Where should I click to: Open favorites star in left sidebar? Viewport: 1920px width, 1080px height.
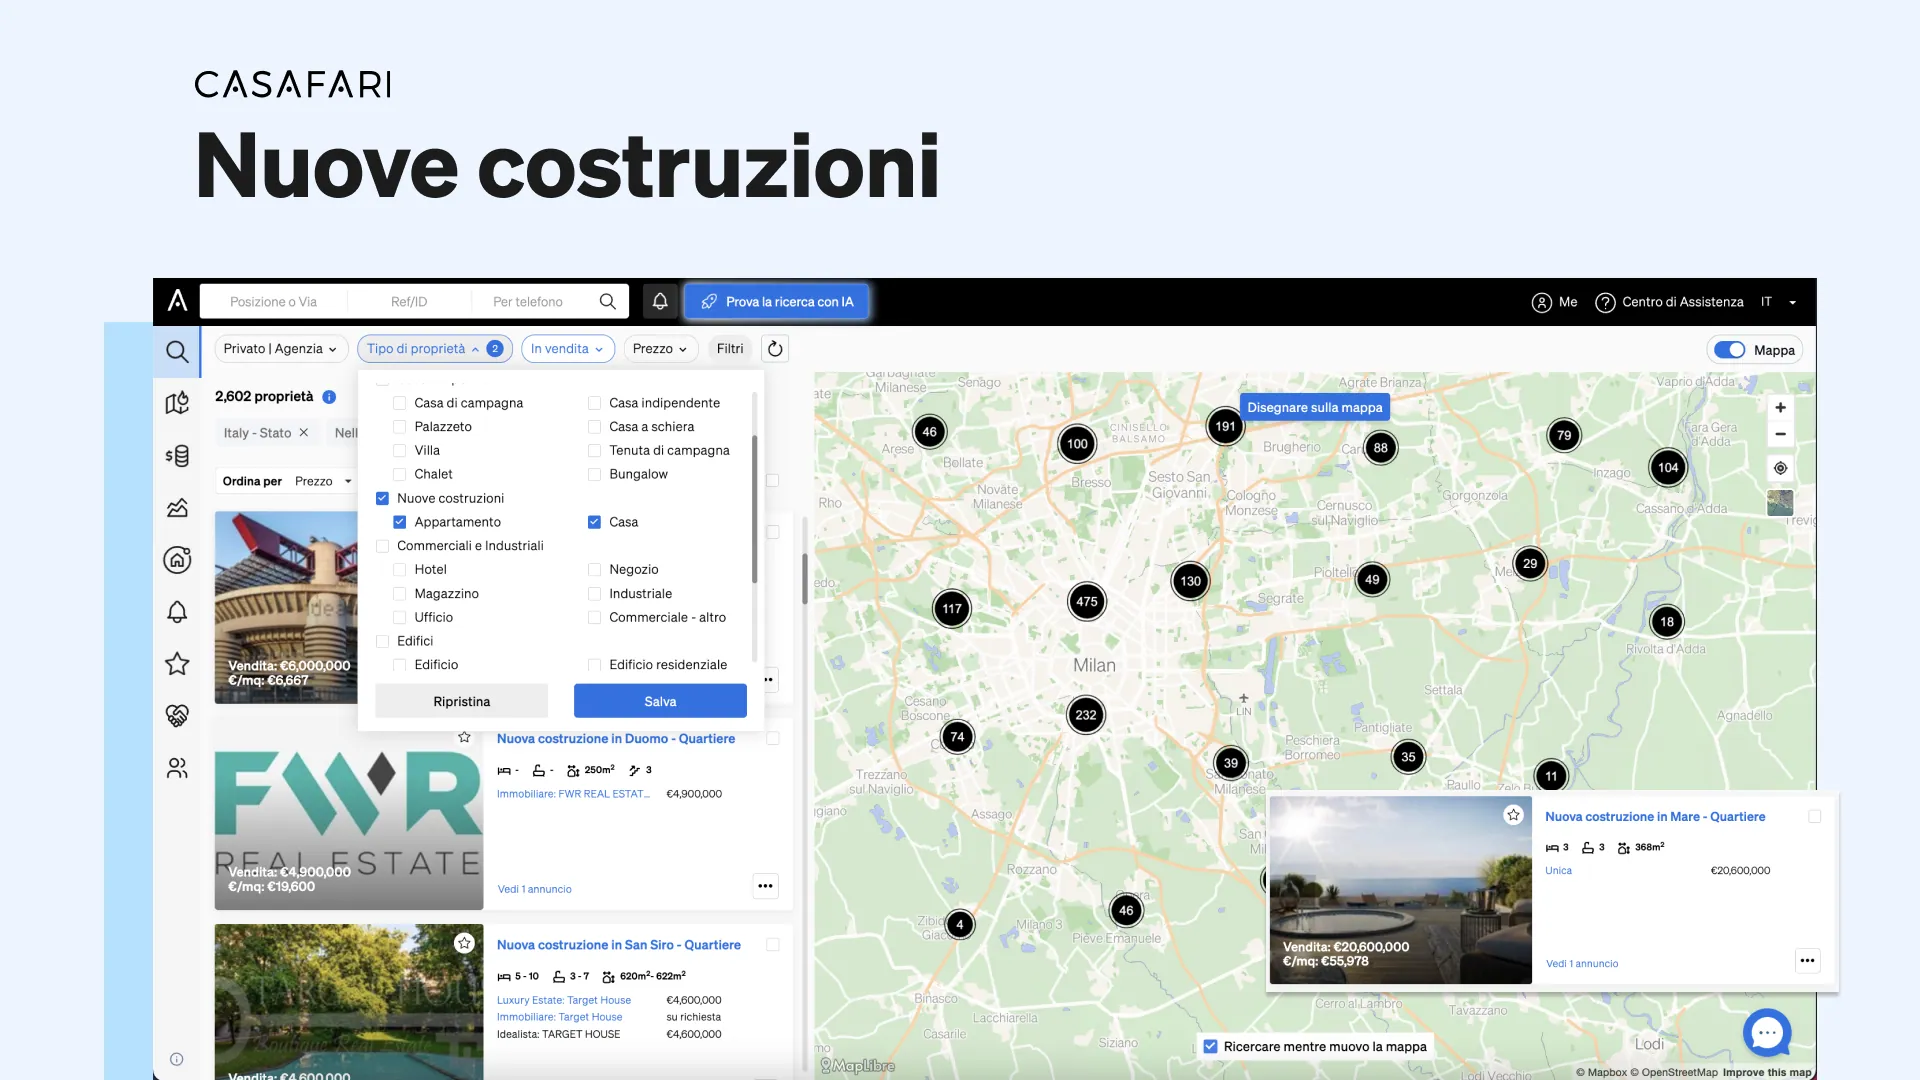pyautogui.click(x=177, y=664)
